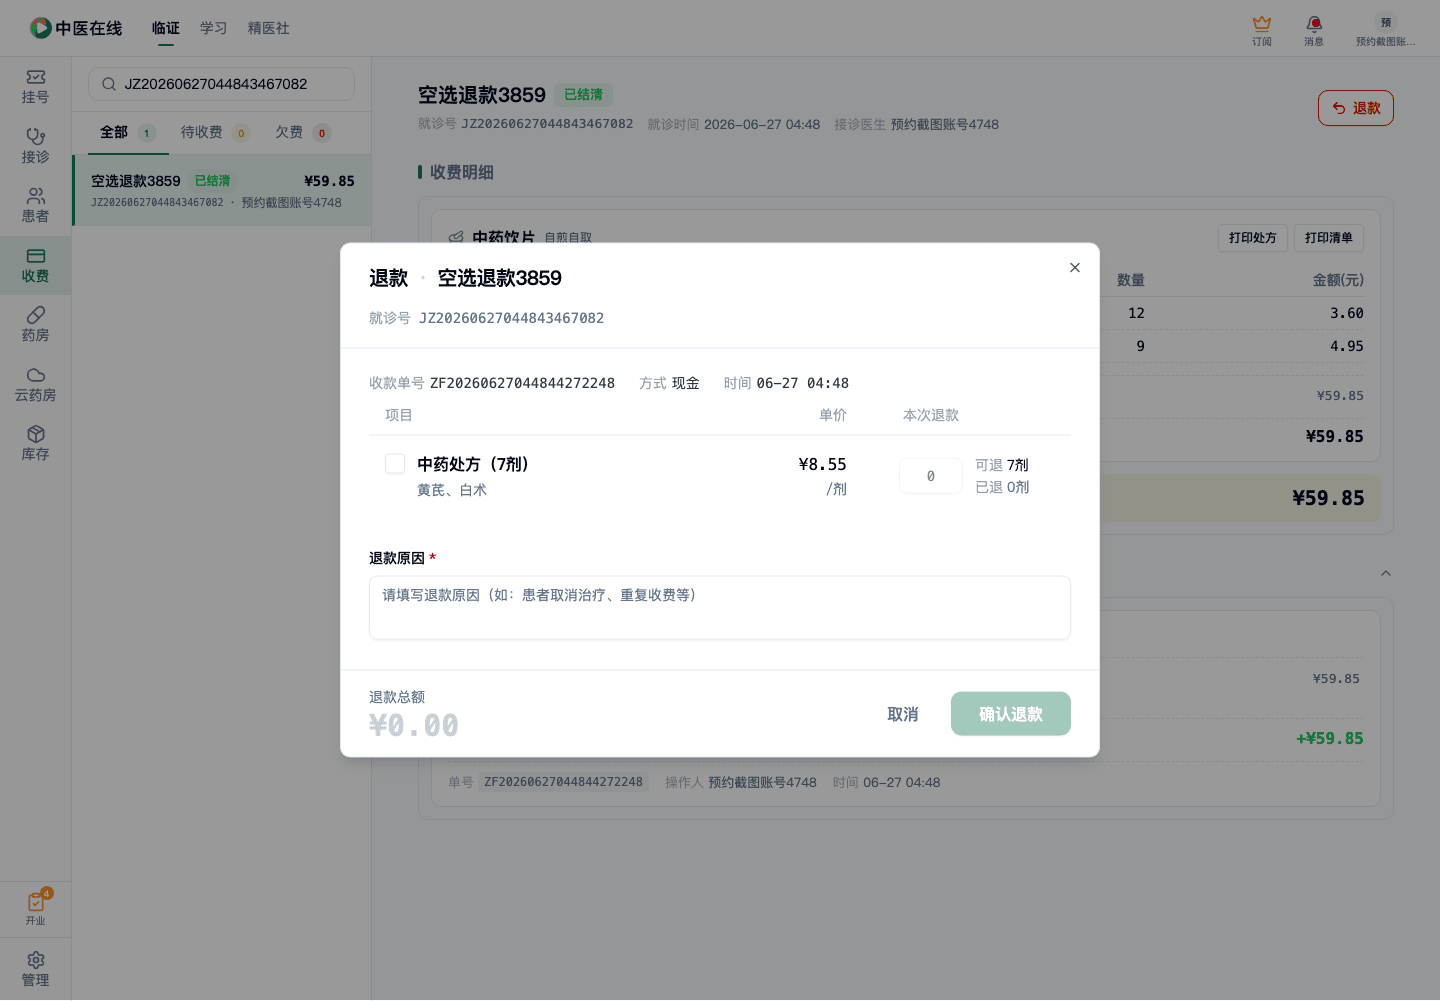Switch to the 学习 top tab
This screenshot has height=1001, width=1440.
pyautogui.click(x=214, y=28)
